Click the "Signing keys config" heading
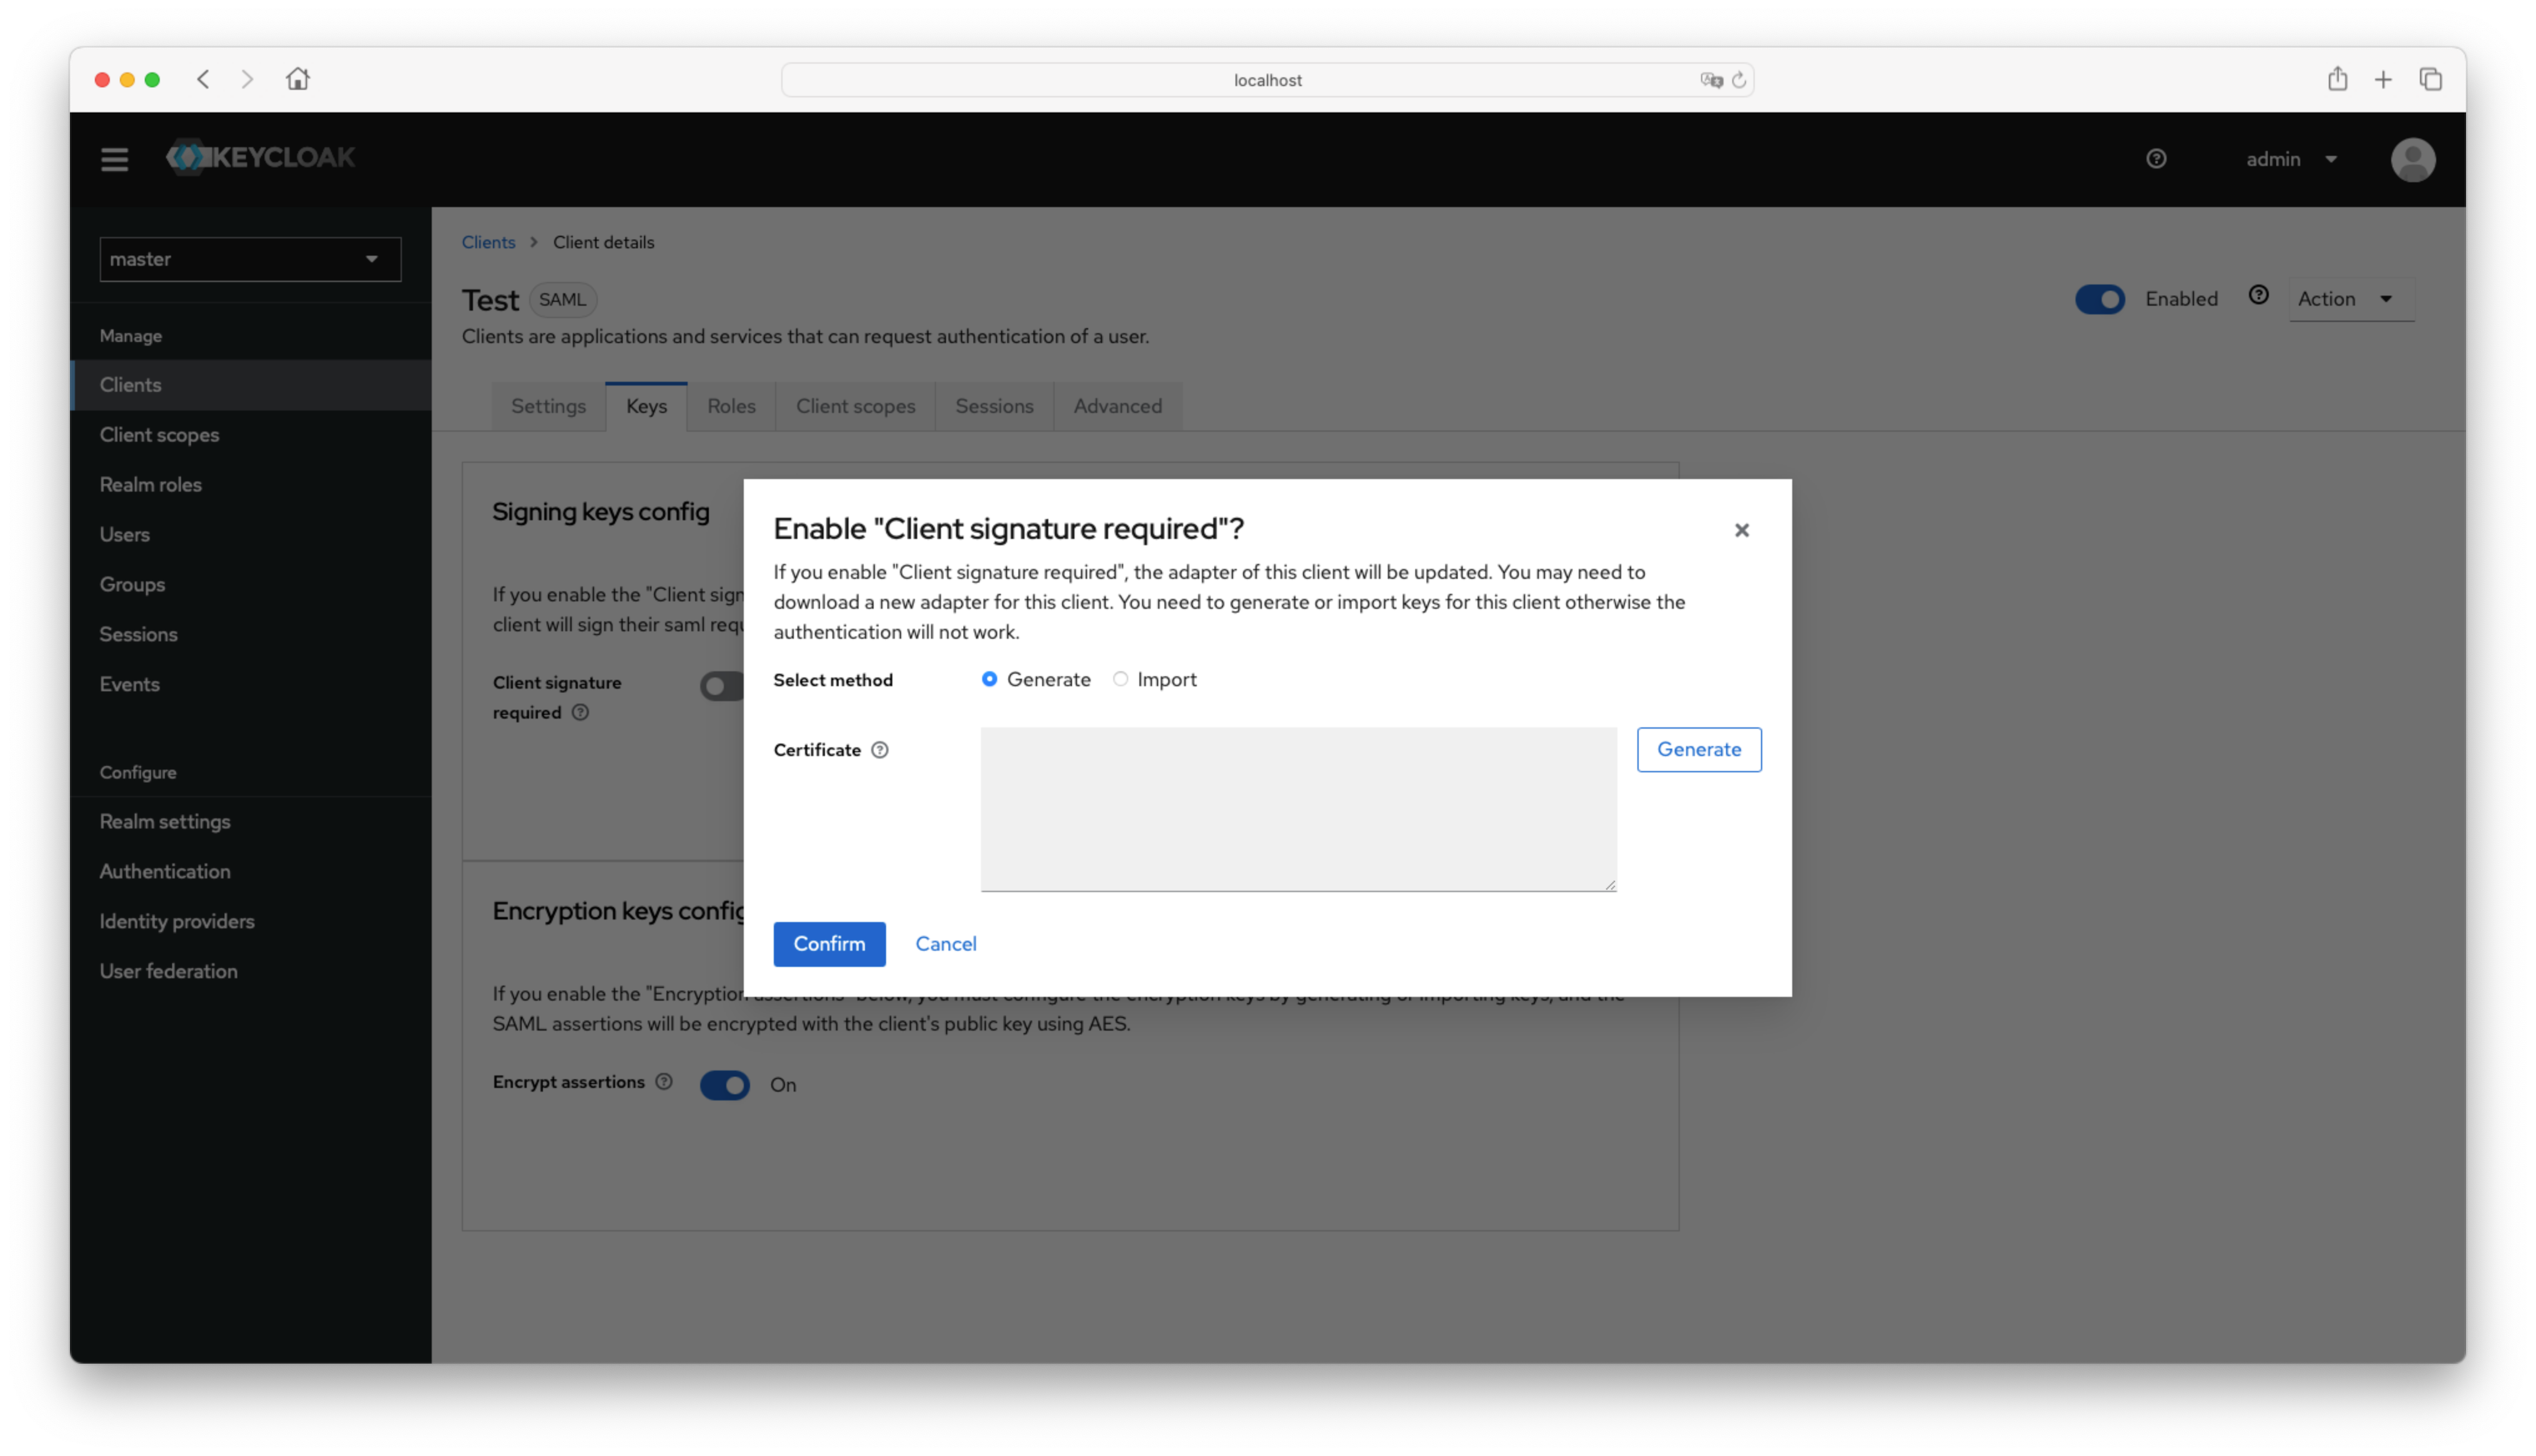This screenshot has width=2536, height=1456. pos(600,512)
